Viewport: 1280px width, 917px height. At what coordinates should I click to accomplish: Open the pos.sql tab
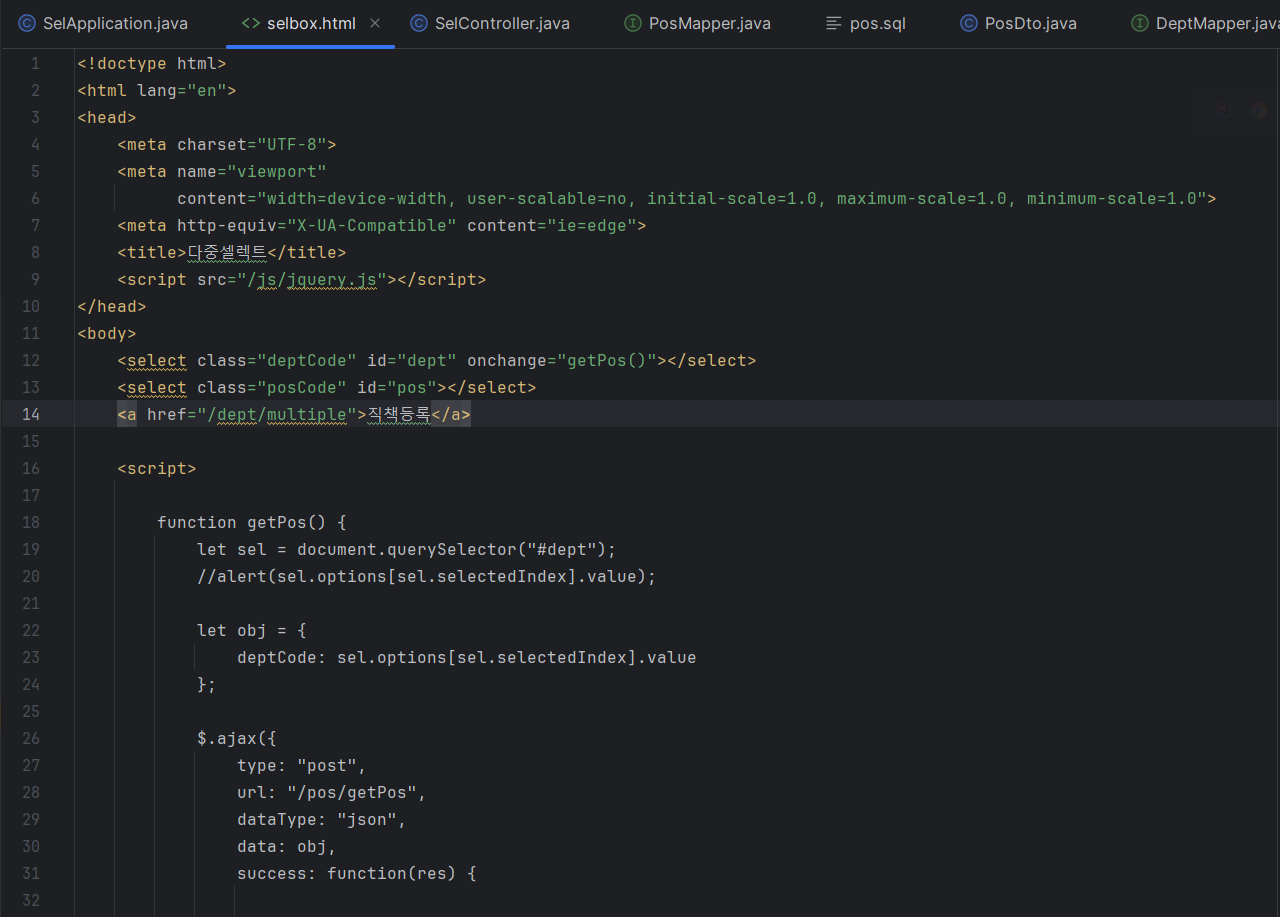(x=865, y=23)
